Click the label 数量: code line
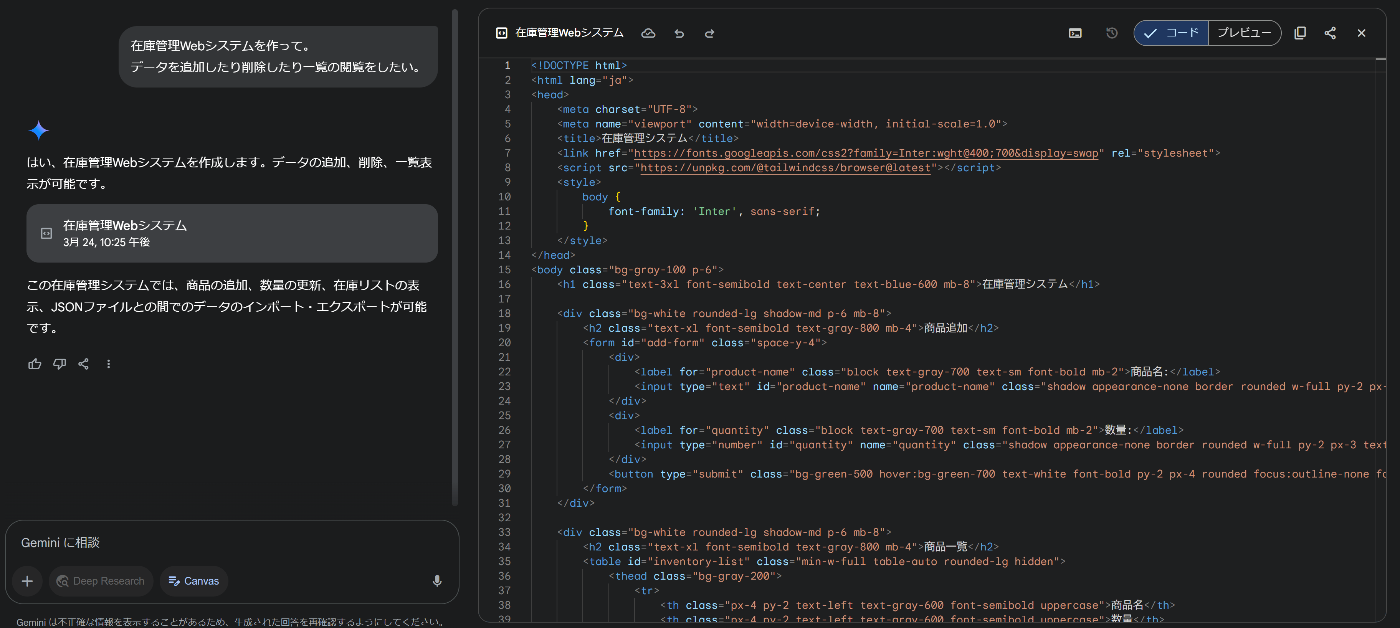Screen dimensions: 1400x628 pos(909,430)
